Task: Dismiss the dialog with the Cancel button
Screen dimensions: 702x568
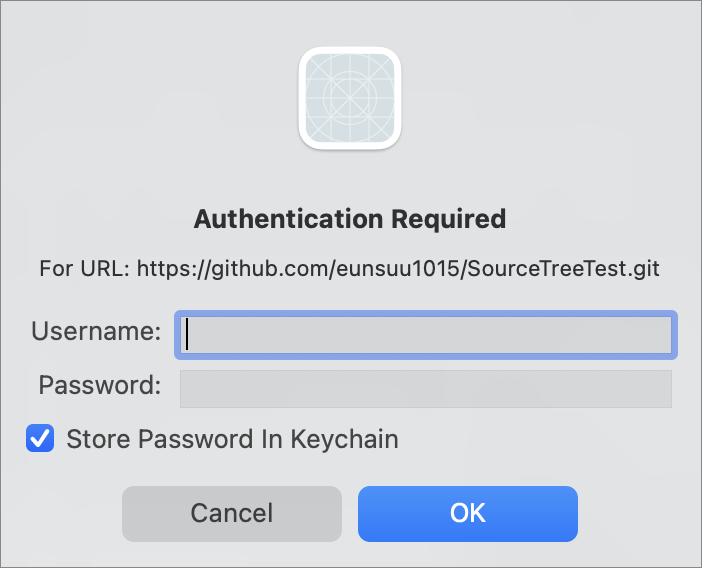Action: pos(232,513)
